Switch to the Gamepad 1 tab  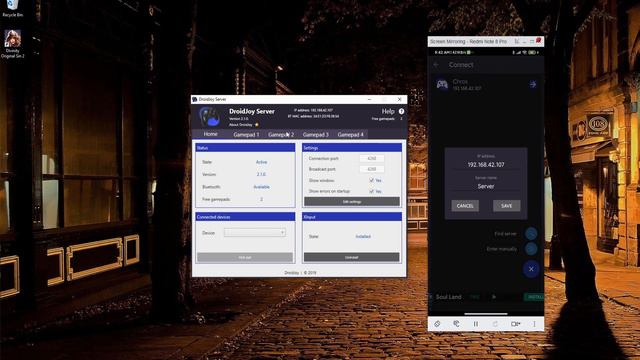click(246, 134)
